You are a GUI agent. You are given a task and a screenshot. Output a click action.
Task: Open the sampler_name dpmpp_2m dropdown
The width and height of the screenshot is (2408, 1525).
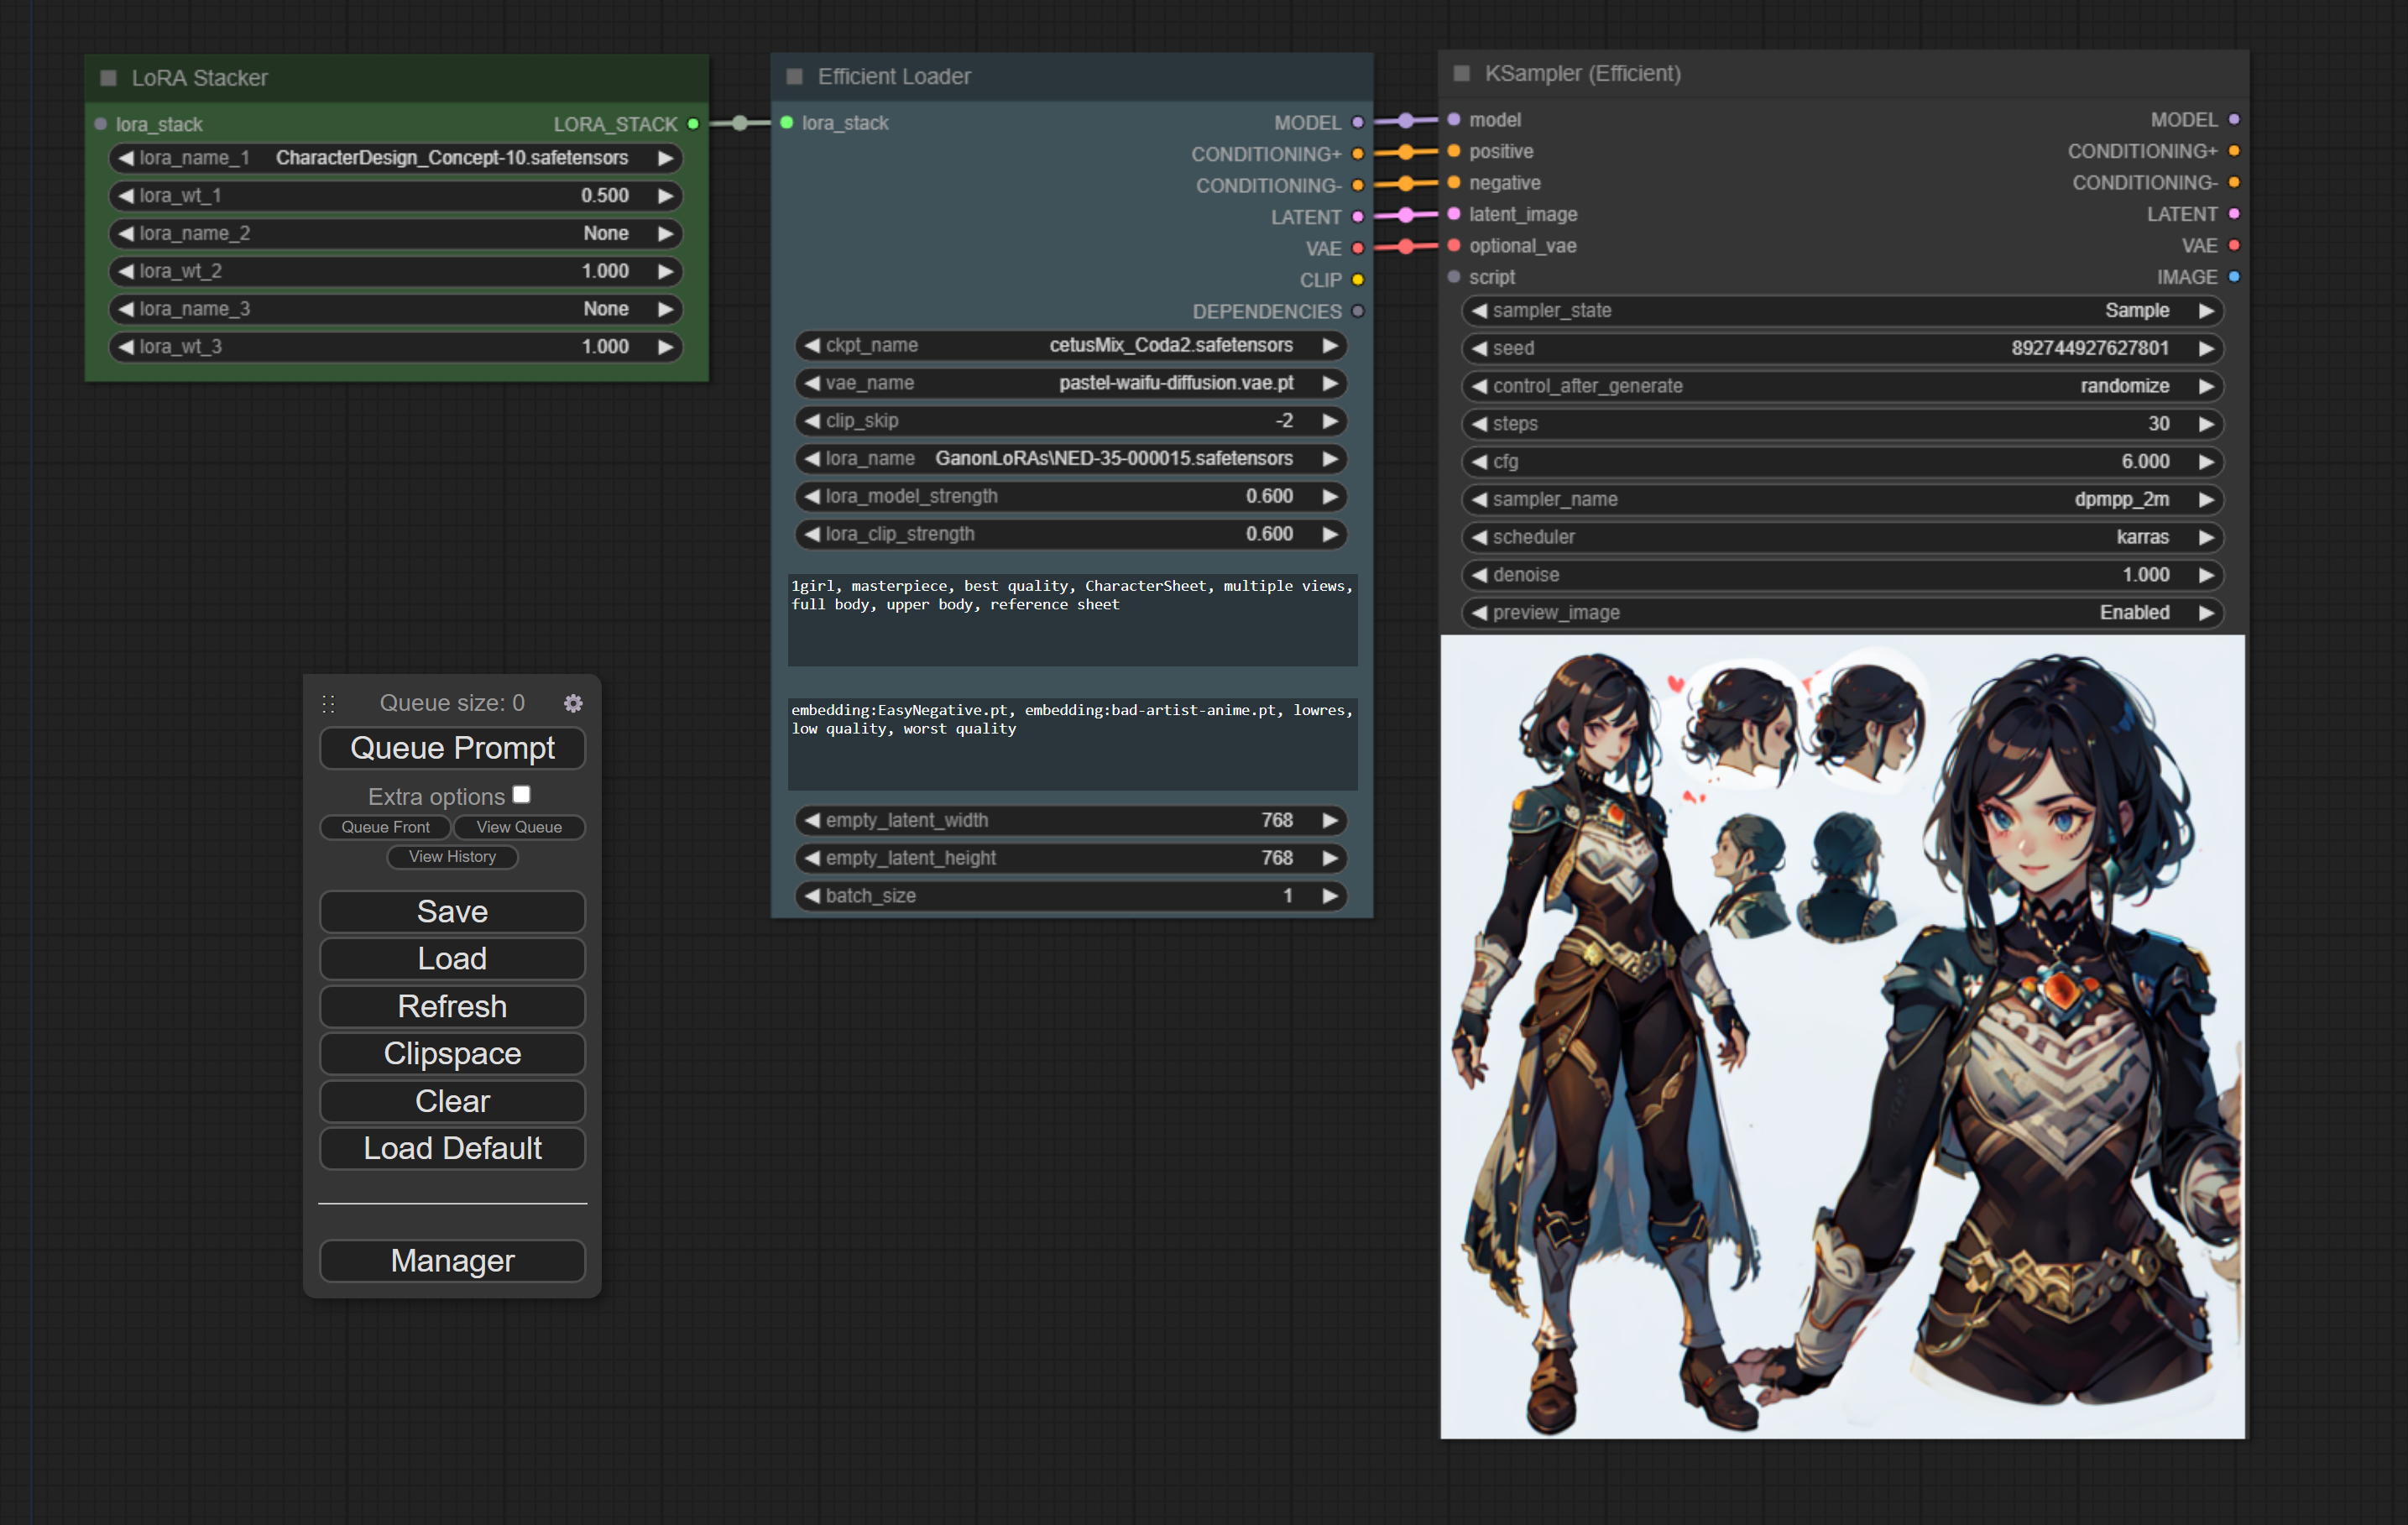(x=1842, y=499)
